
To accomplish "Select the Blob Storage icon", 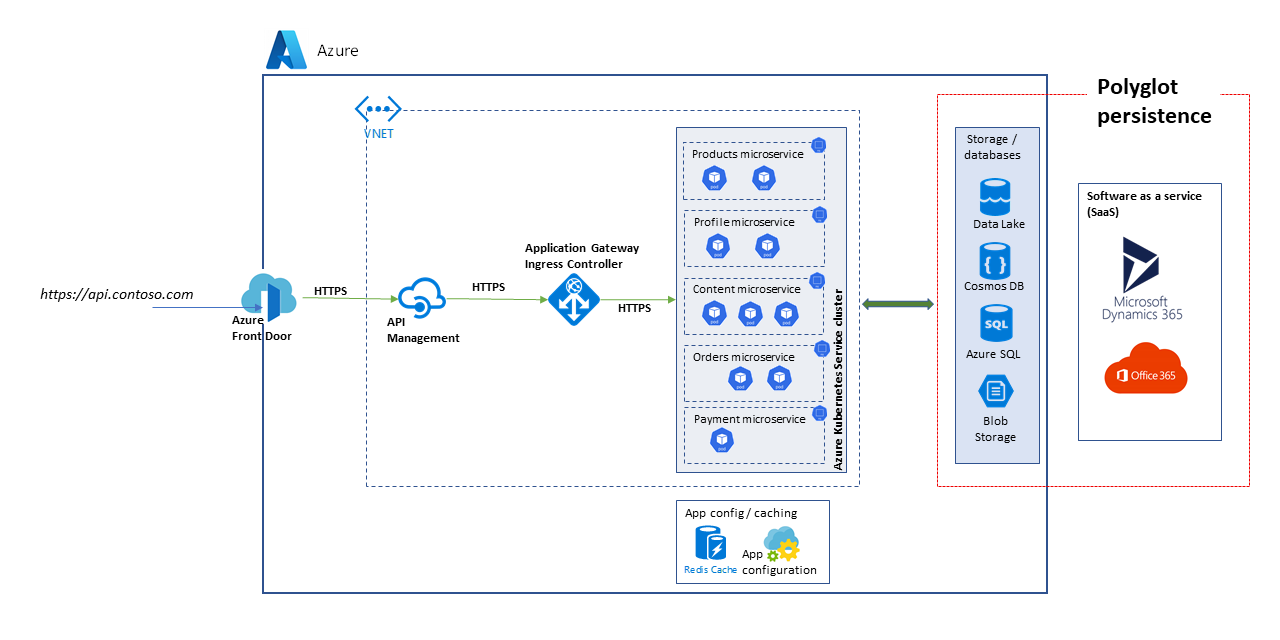I will click(x=994, y=390).
